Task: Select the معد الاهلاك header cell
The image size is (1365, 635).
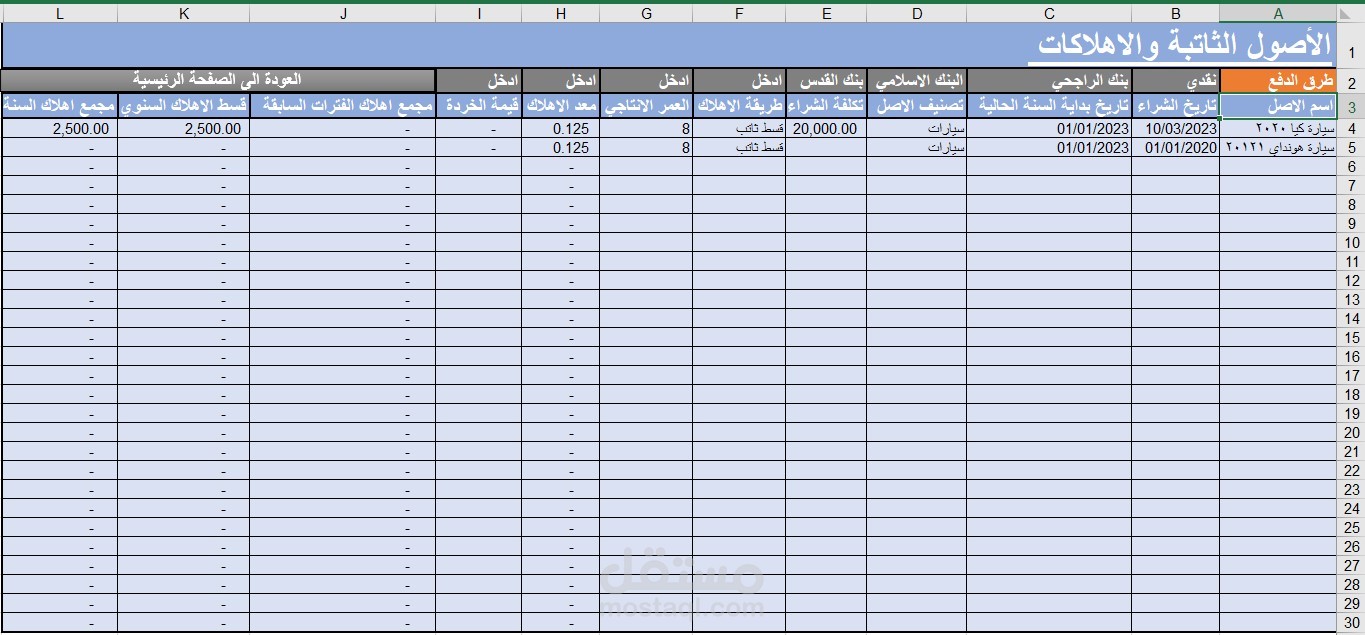Action: 560,106
